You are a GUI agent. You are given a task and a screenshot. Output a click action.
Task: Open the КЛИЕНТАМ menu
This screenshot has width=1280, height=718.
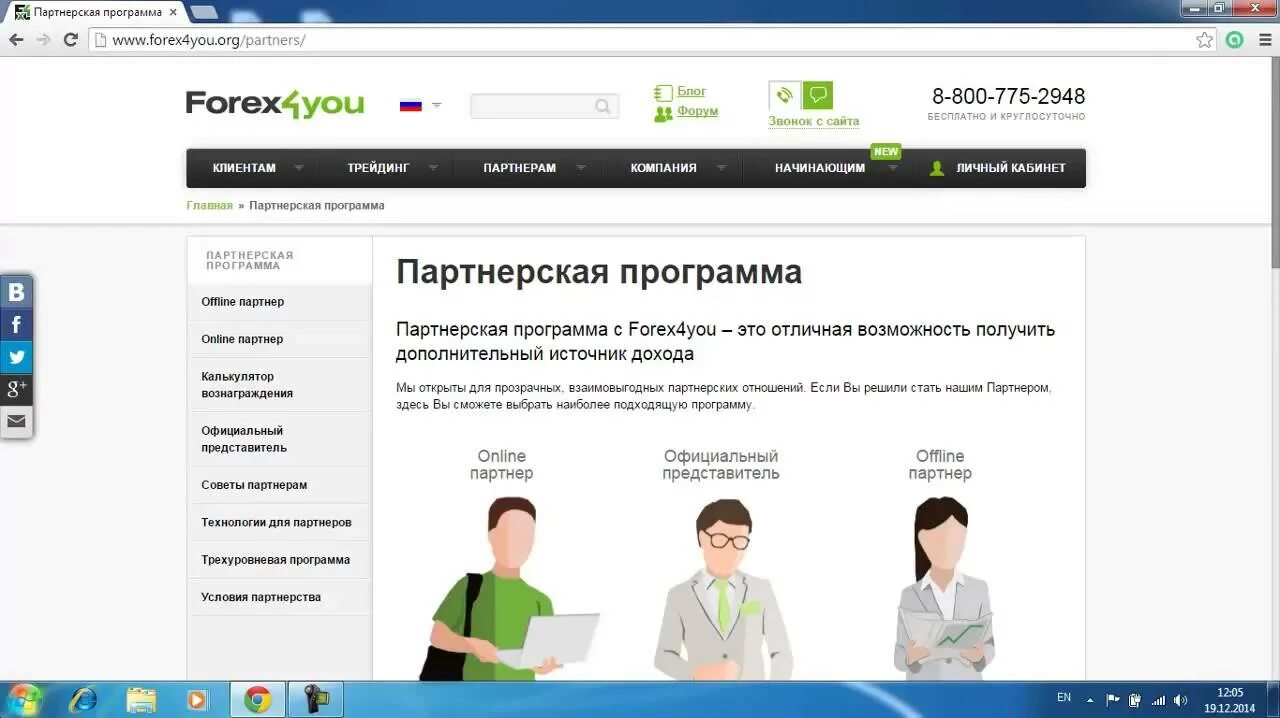[244, 168]
